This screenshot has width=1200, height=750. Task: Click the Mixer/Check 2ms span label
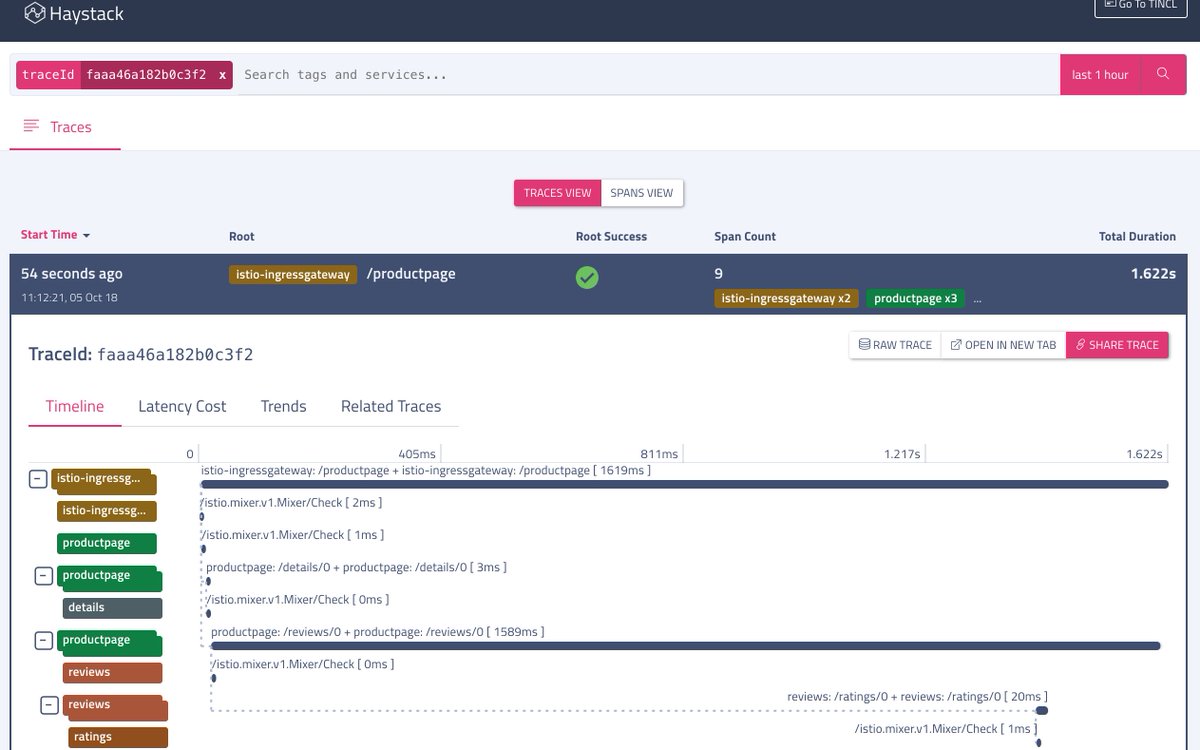[x=291, y=503]
